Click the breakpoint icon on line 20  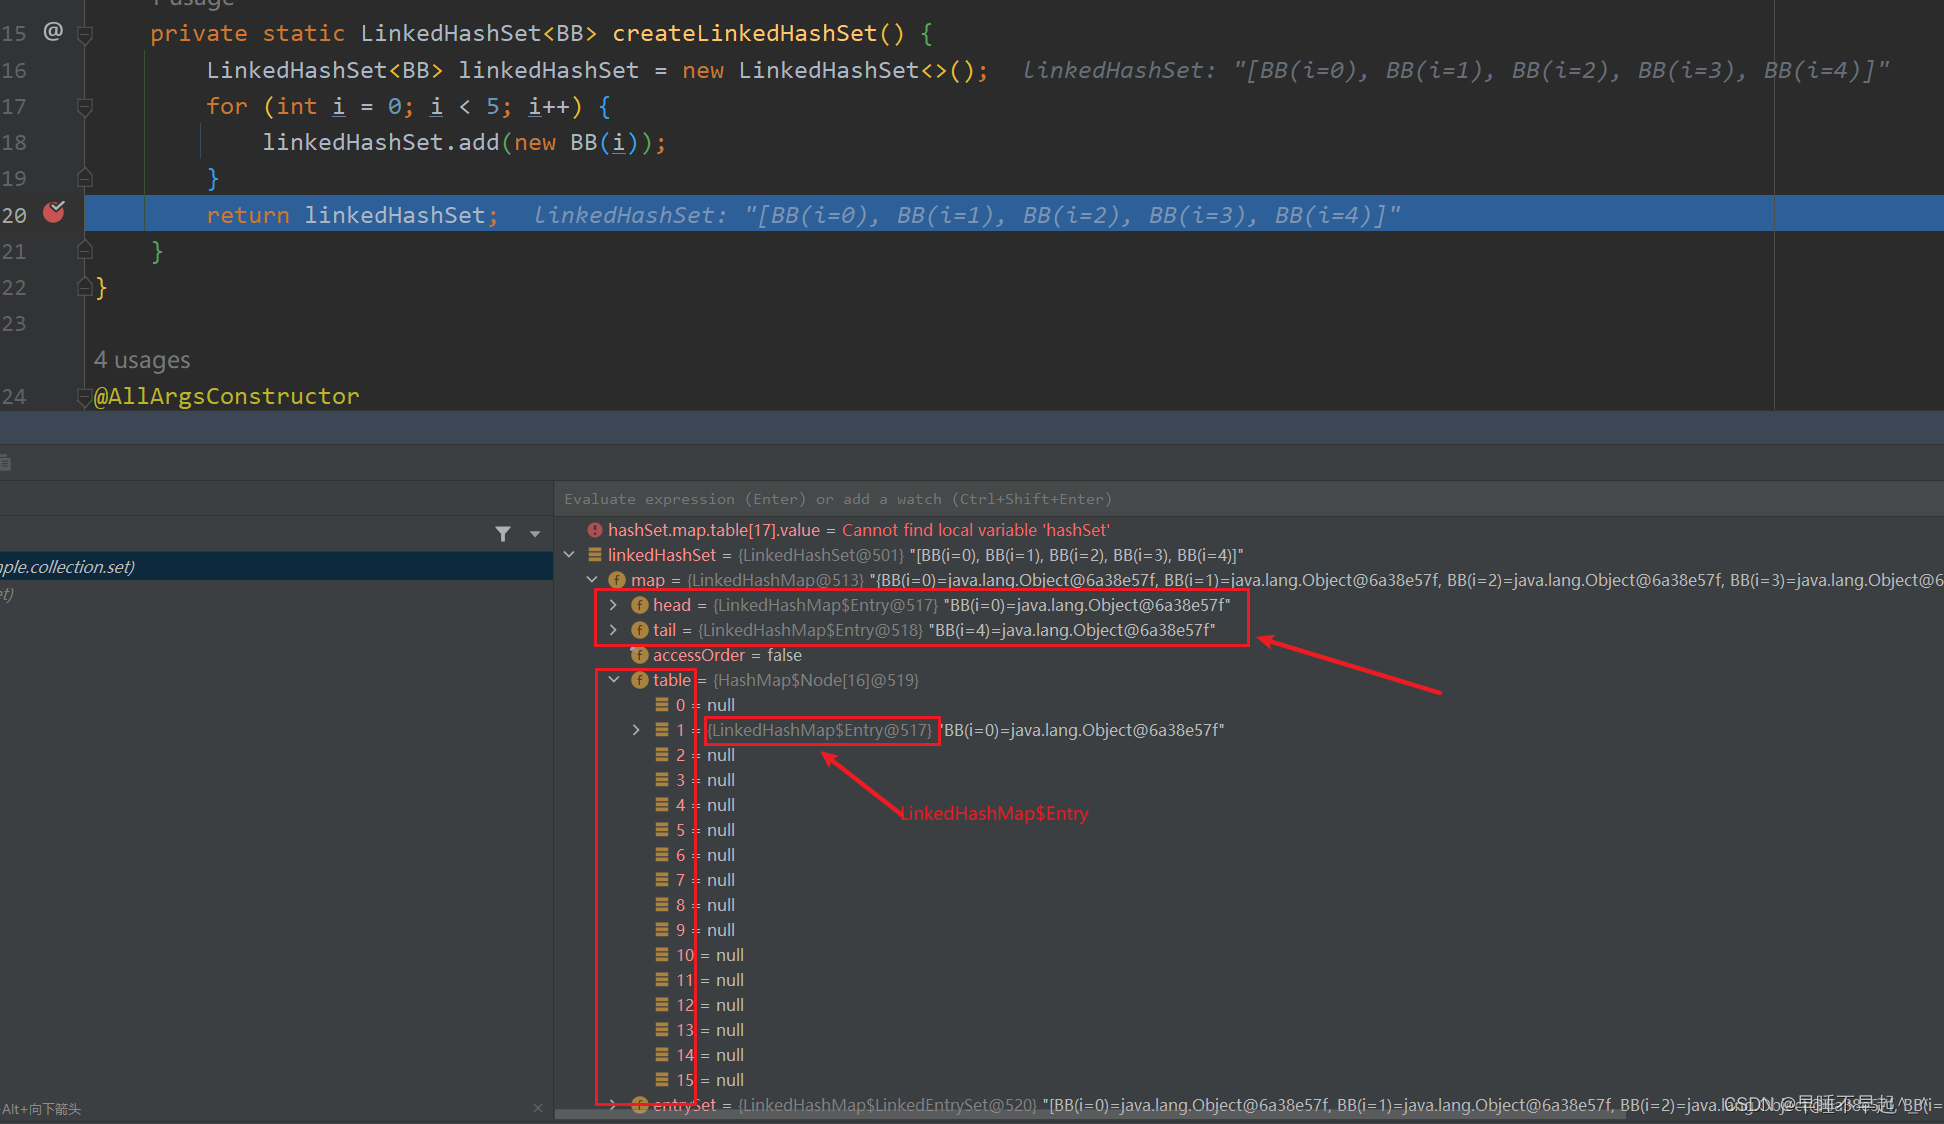click(54, 212)
